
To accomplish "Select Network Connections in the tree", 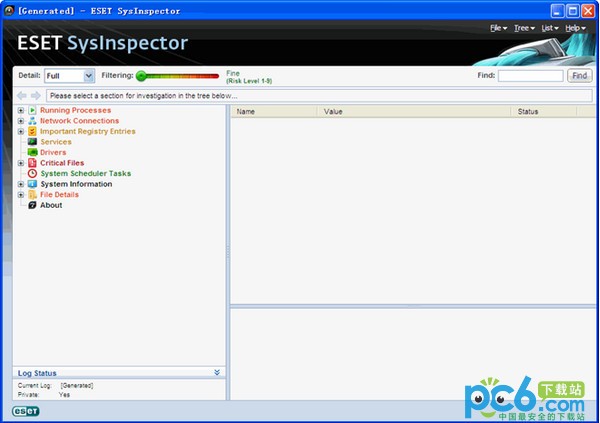I will [x=79, y=121].
